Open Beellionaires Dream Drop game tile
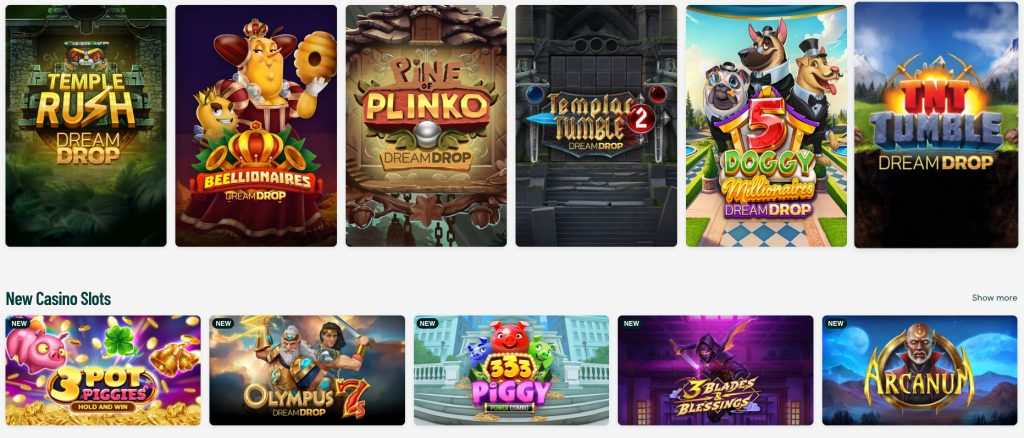Screen dimensions: 1024x438 click(x=256, y=126)
